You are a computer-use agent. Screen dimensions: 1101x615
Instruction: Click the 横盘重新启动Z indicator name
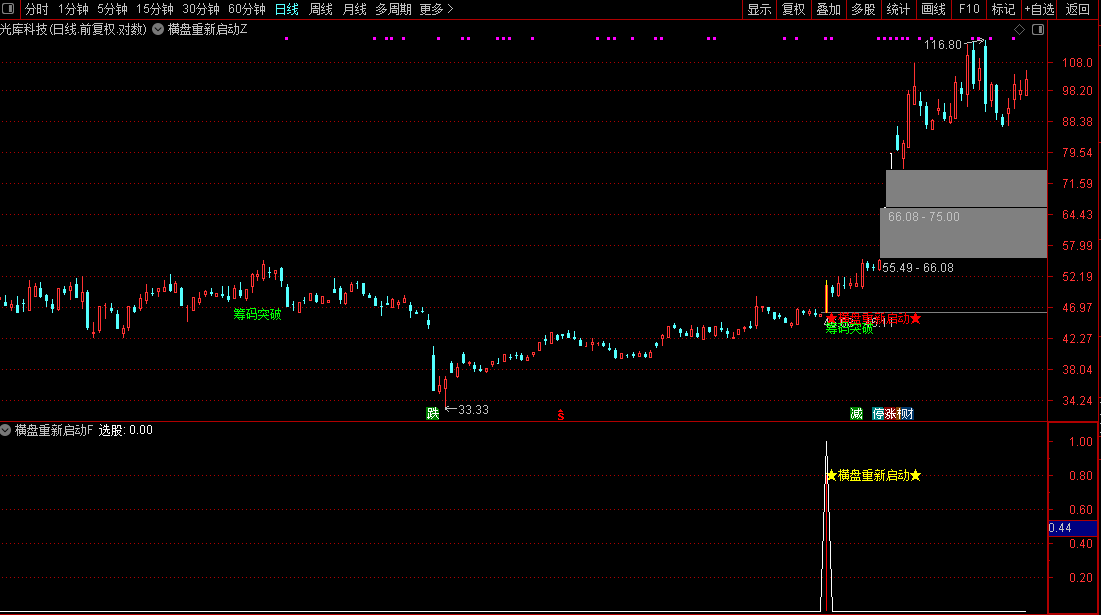[x=207, y=29]
